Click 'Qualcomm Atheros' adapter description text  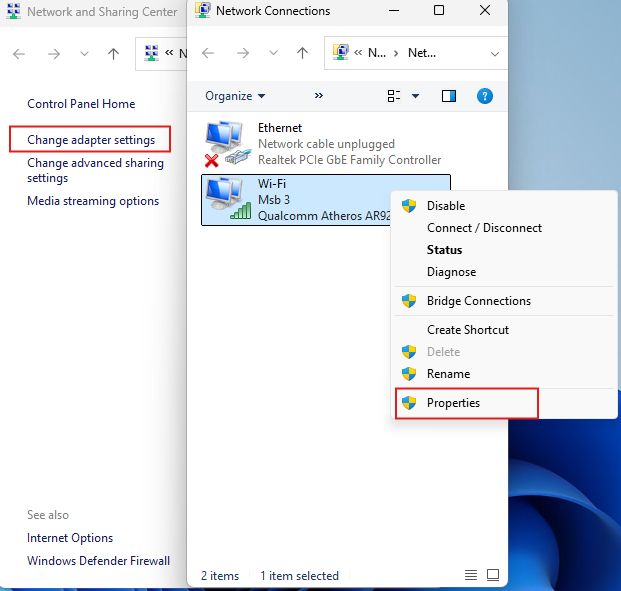point(324,216)
